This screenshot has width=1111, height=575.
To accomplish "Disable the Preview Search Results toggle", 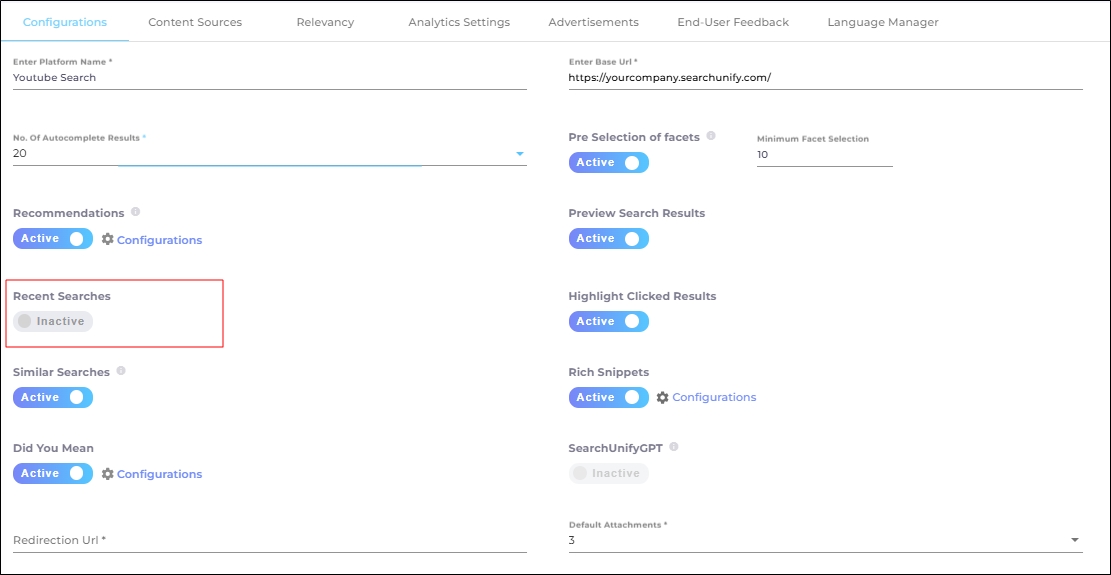I will [x=608, y=239].
